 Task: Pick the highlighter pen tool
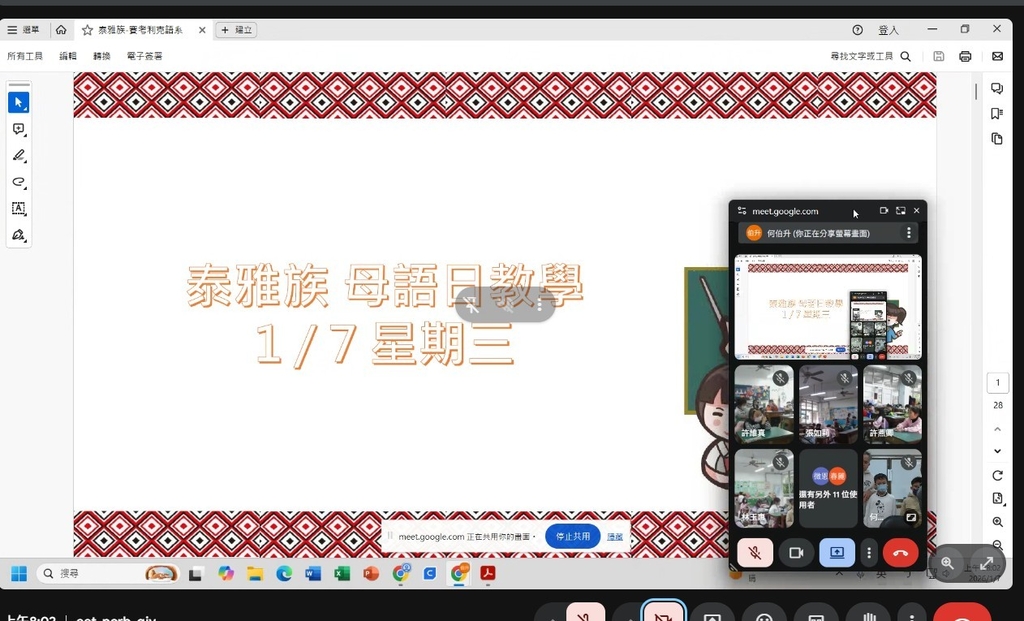click(x=18, y=156)
